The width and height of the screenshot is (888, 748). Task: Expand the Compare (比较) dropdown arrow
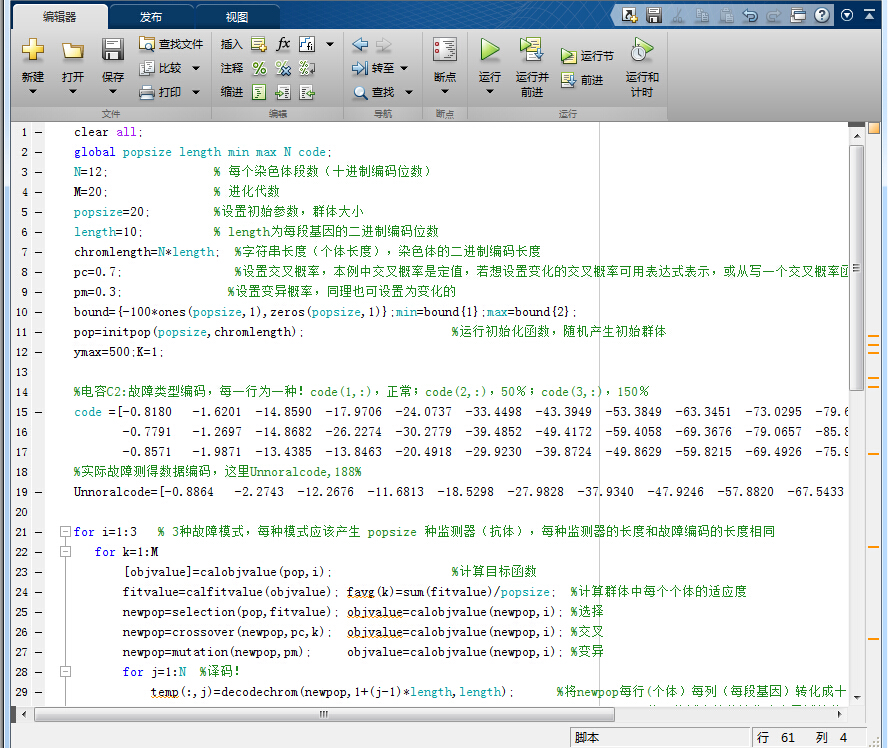196,68
